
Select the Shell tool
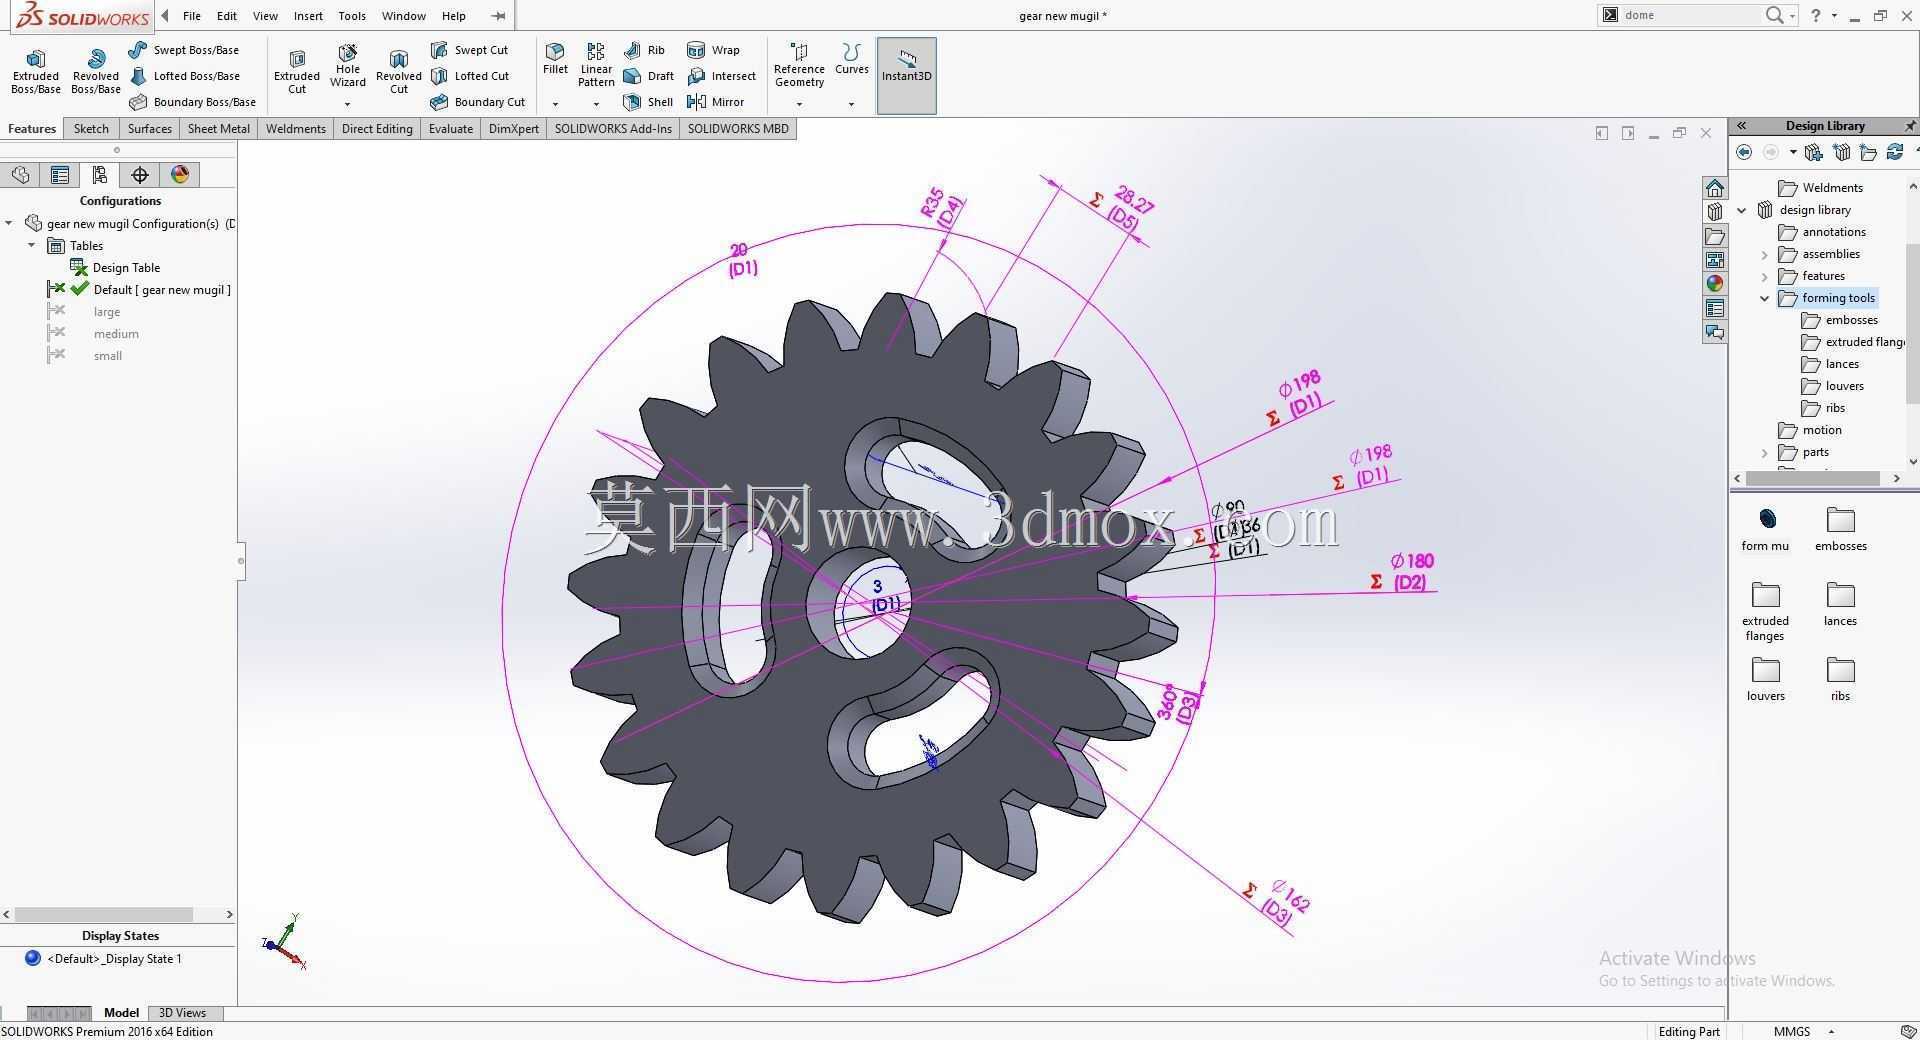click(648, 102)
